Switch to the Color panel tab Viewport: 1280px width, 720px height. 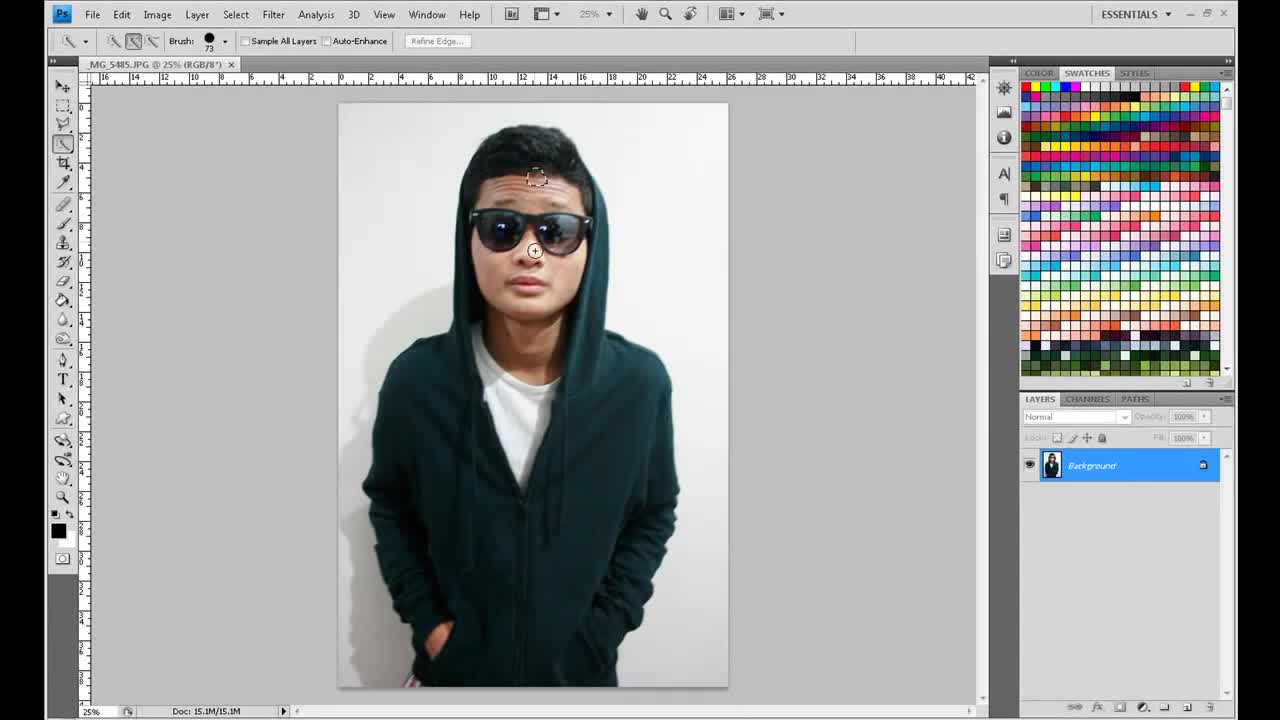point(1038,73)
